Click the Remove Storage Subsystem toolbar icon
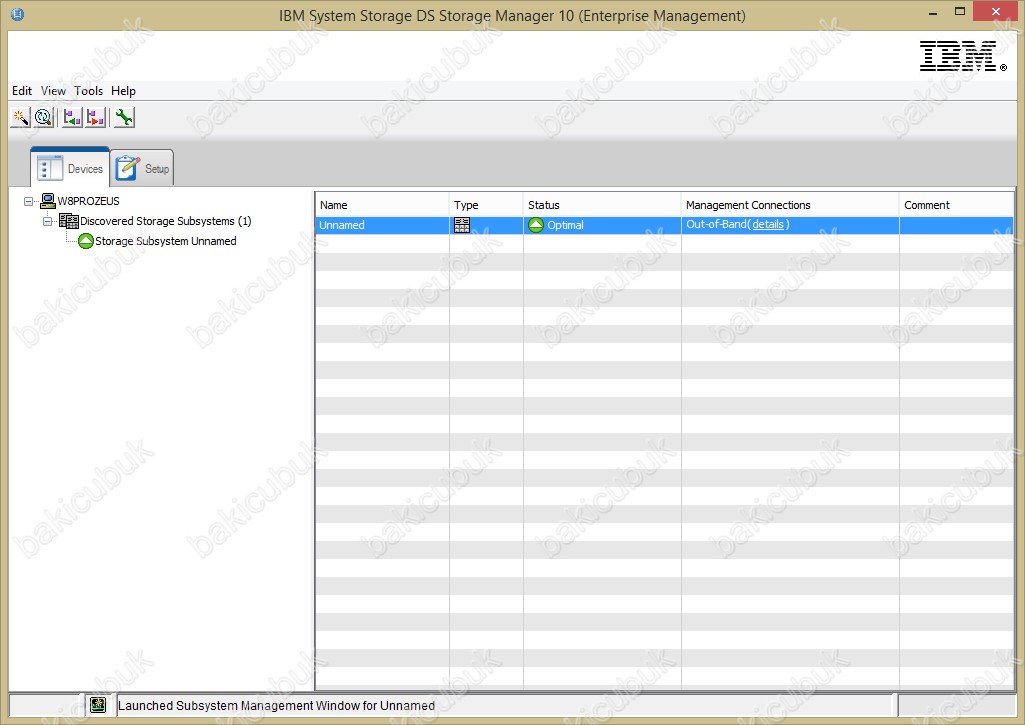 click(95, 118)
